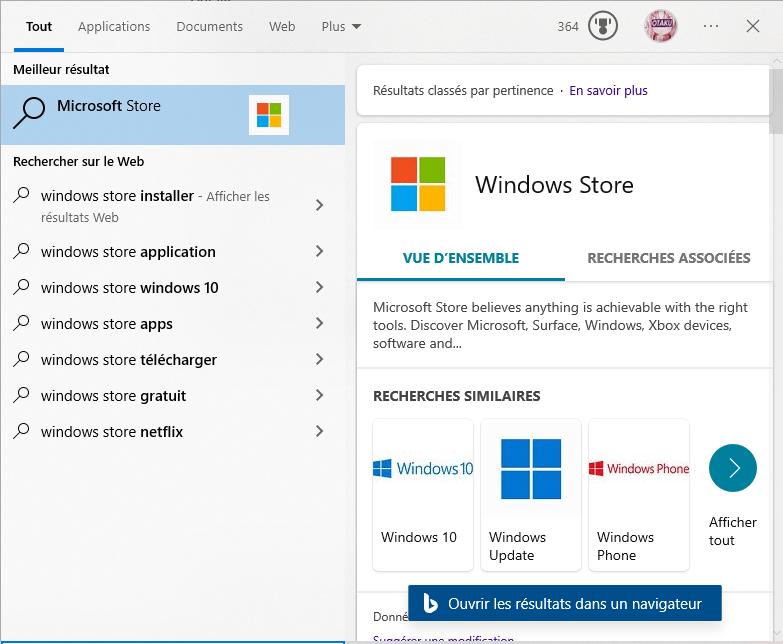Select the RECHERCHES ASSOCIÉES tab
The width and height of the screenshot is (783, 644).
pos(669,258)
